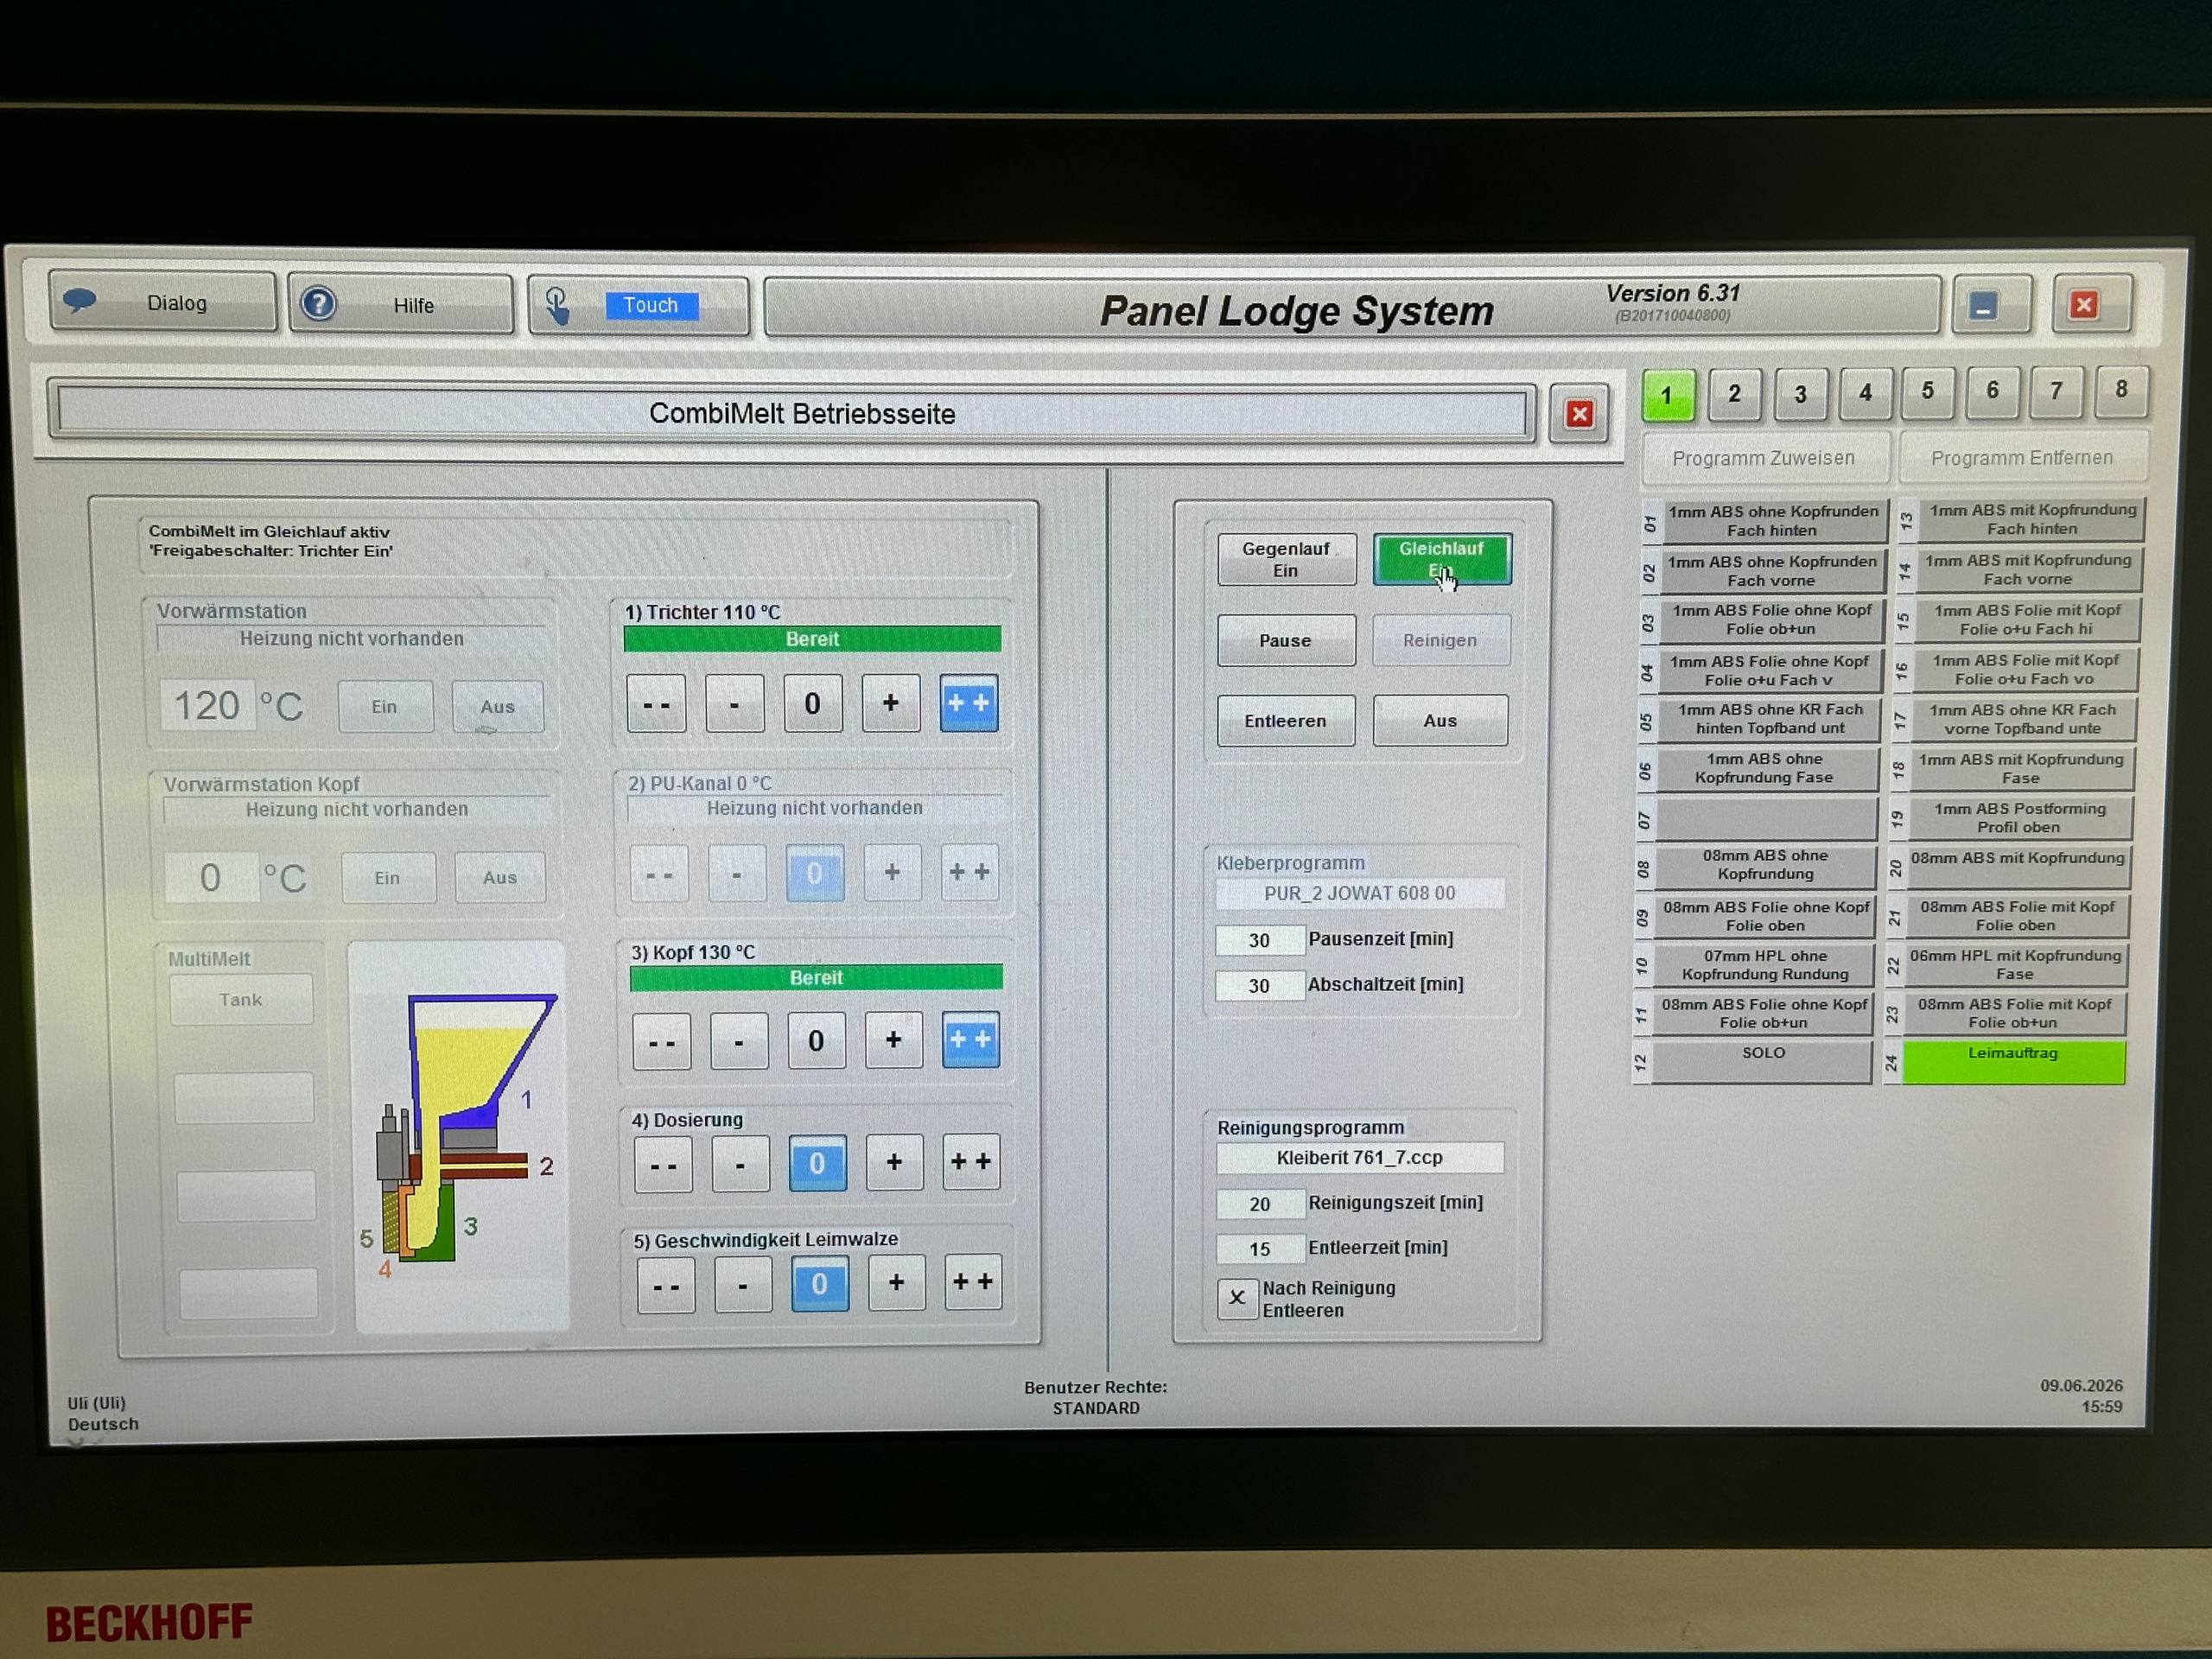Toggle the green Gleichlauf Ein button
Viewport: 2212px width, 1659px height.
click(1441, 559)
